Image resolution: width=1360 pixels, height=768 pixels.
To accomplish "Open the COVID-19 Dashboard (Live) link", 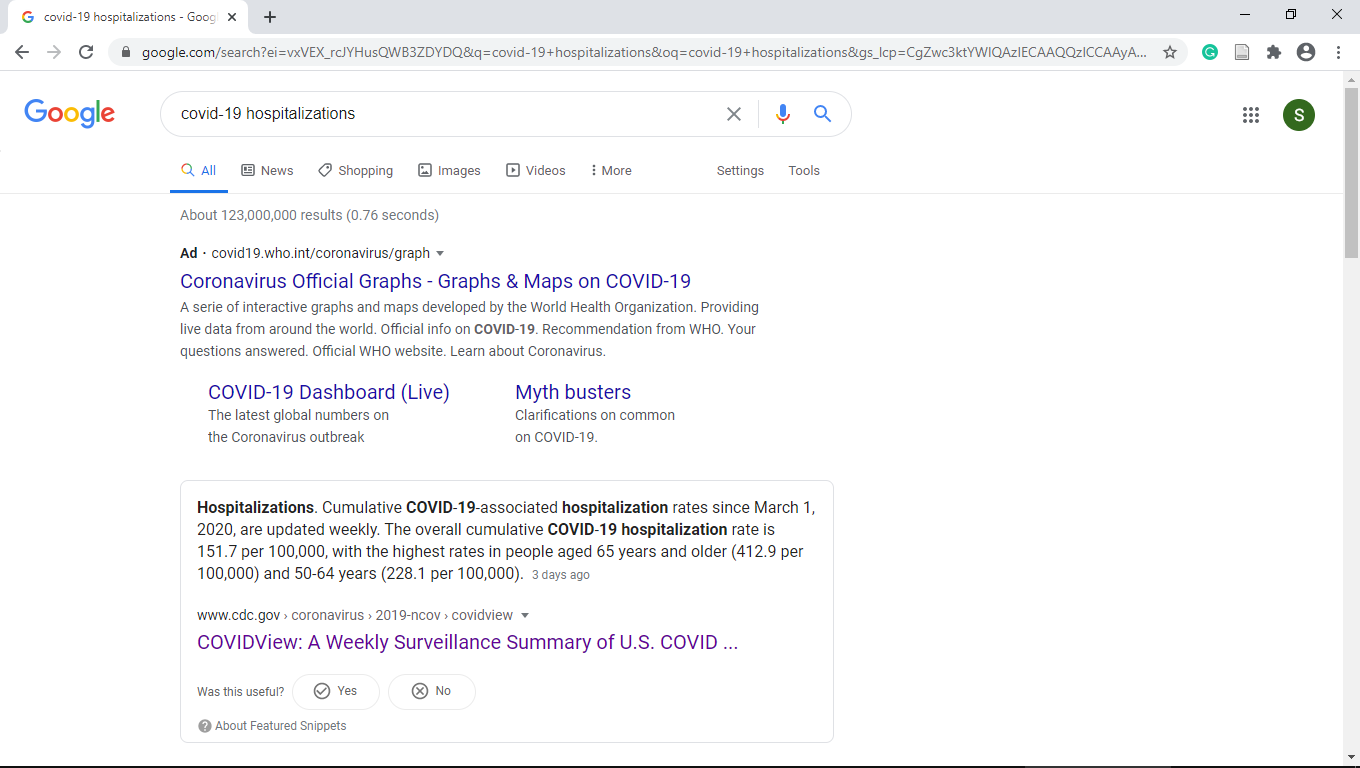I will 329,392.
